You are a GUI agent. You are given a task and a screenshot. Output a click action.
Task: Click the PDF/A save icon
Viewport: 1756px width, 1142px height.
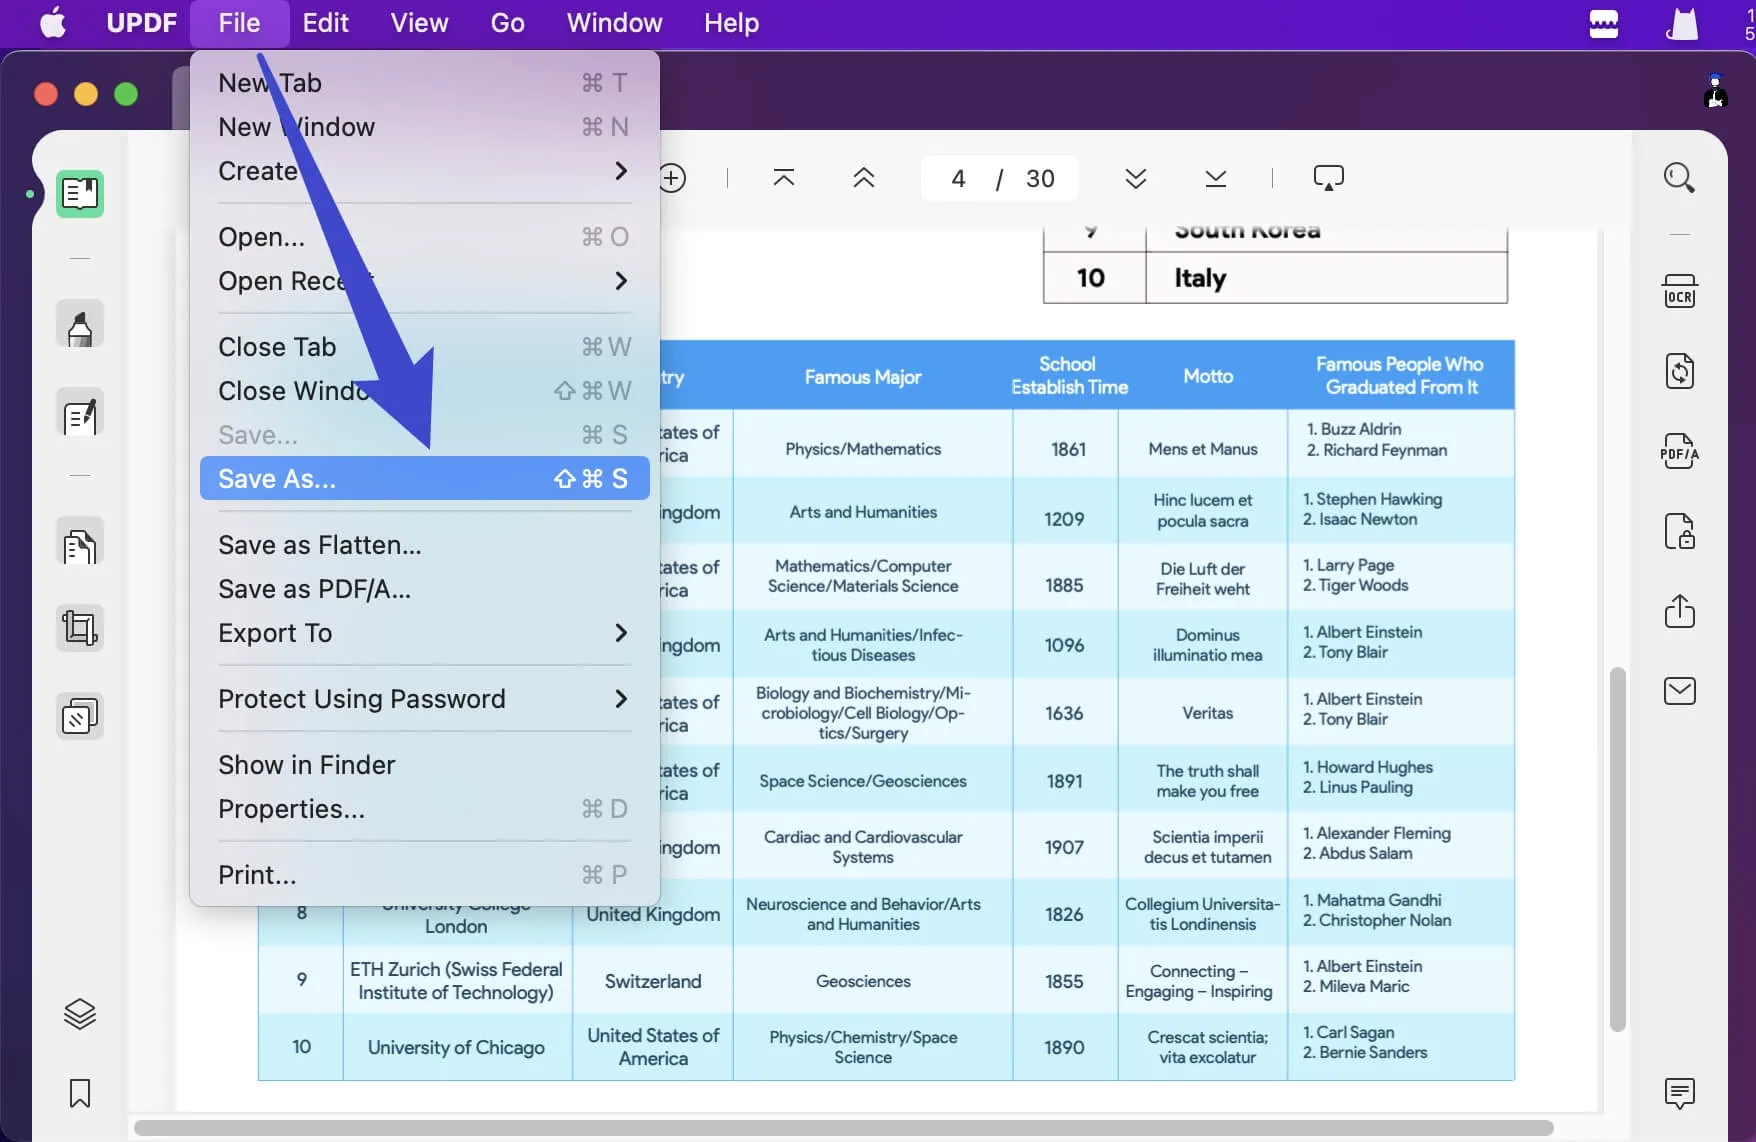(1679, 451)
